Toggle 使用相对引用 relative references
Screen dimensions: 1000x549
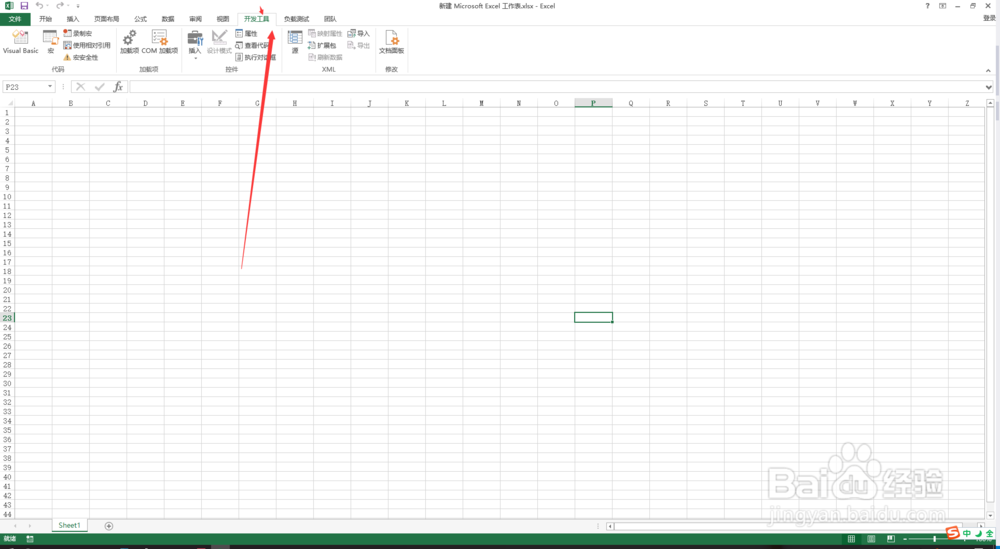[87, 45]
